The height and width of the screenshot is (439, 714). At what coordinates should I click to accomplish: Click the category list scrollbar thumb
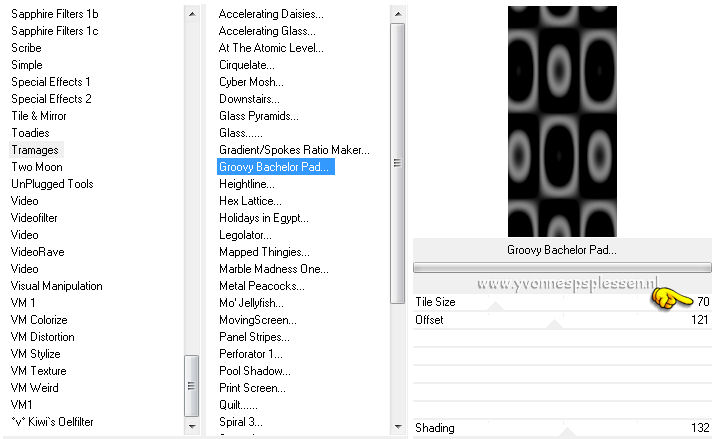192,386
